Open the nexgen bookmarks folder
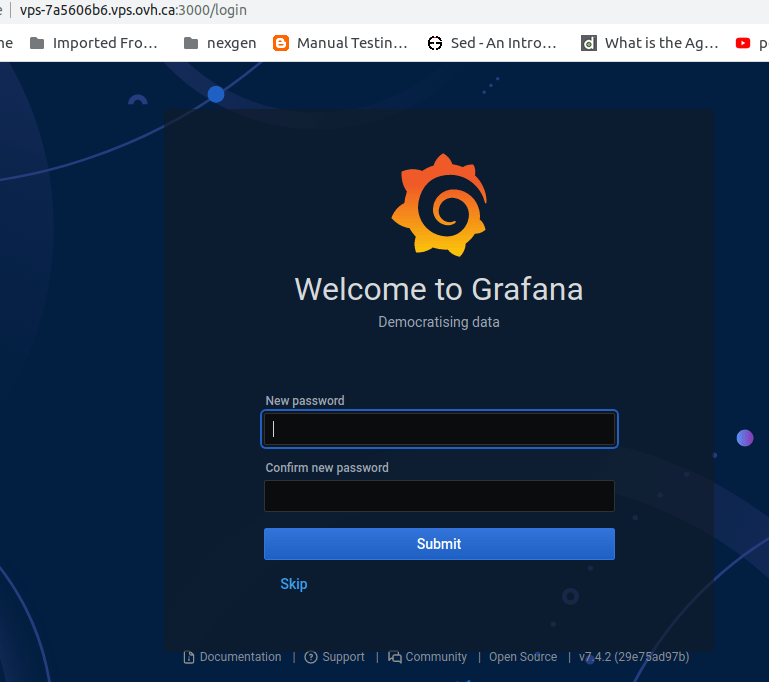The image size is (769, 682). point(220,43)
